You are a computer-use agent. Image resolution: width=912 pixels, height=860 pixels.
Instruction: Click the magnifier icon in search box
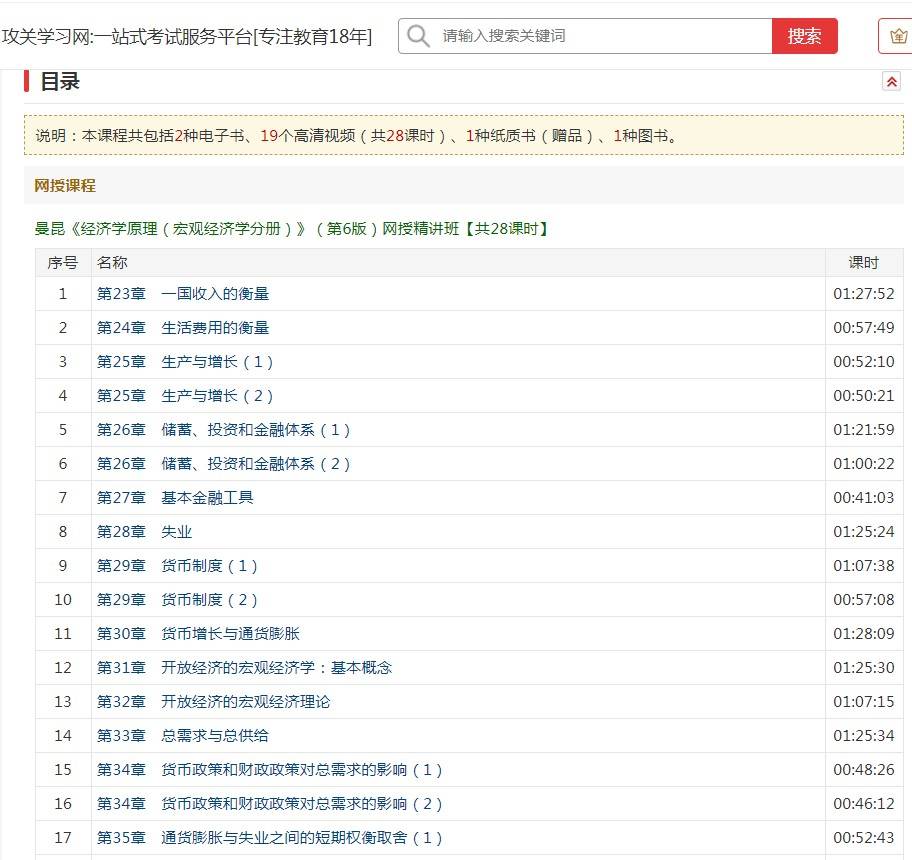point(419,37)
